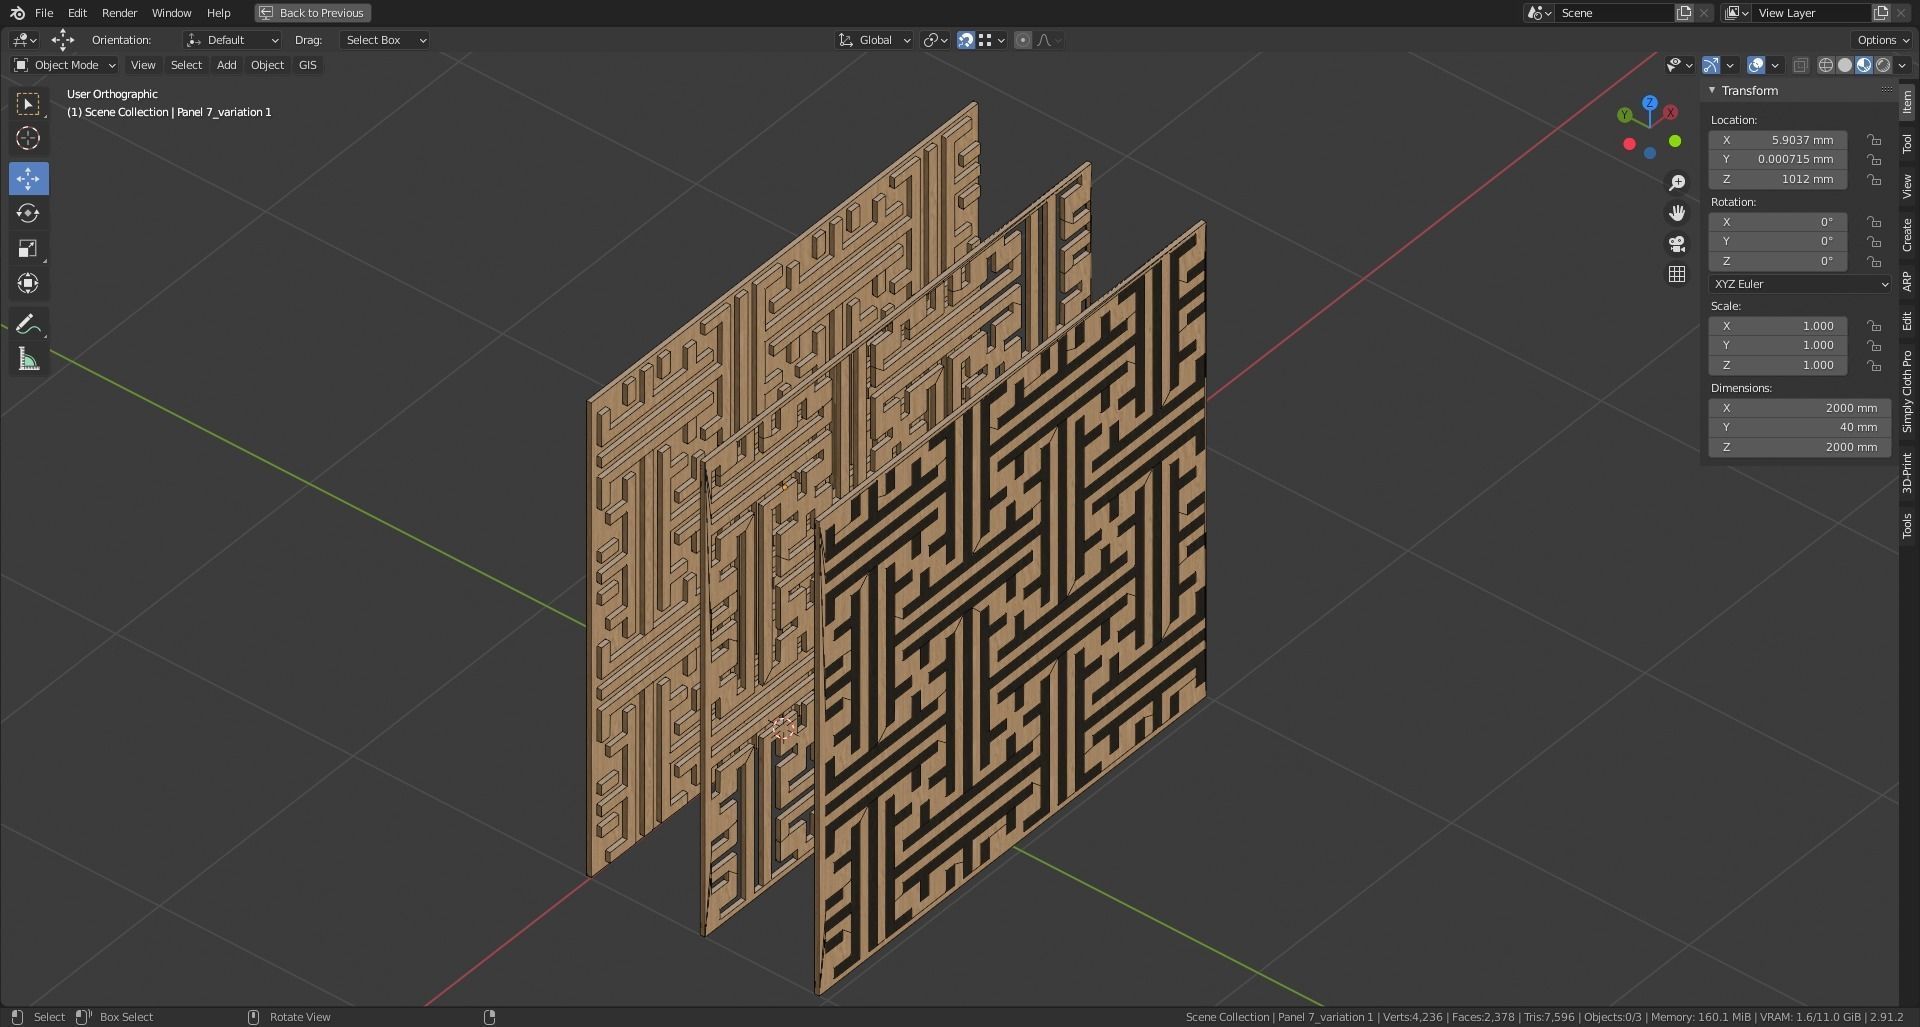Open Orientation Default dropdown
This screenshot has height=1027, width=1920.
pyautogui.click(x=232, y=40)
